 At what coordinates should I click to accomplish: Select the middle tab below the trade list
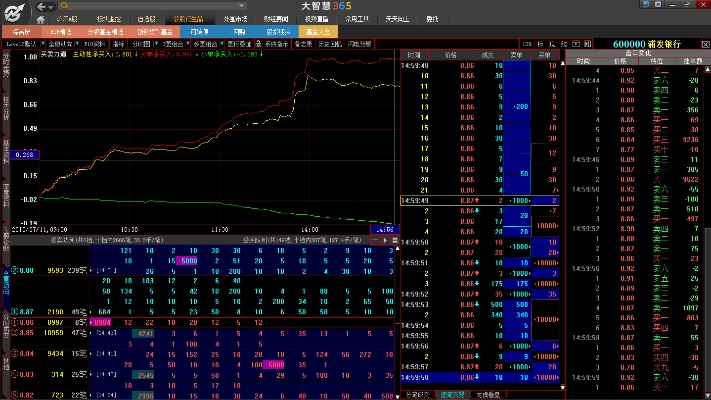pos(451,395)
